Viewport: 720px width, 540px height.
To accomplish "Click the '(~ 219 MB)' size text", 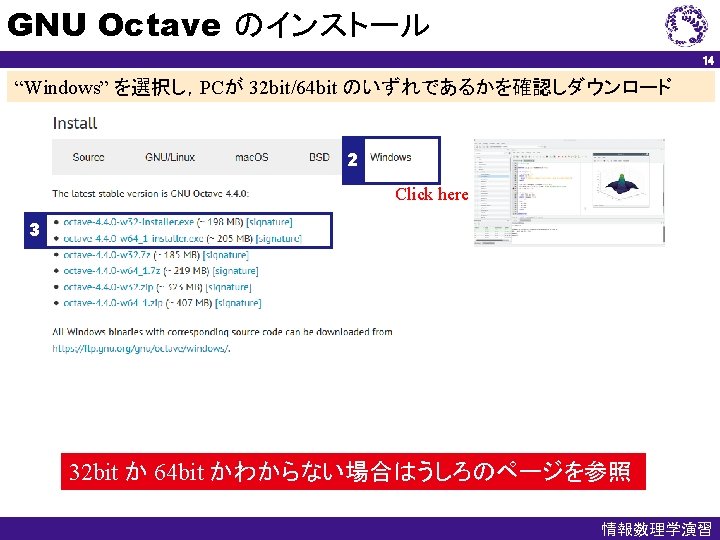I will tap(186, 270).
